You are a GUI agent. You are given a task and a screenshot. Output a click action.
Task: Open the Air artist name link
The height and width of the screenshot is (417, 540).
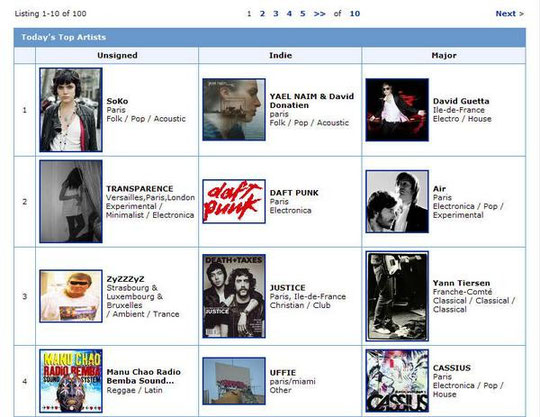pos(439,189)
